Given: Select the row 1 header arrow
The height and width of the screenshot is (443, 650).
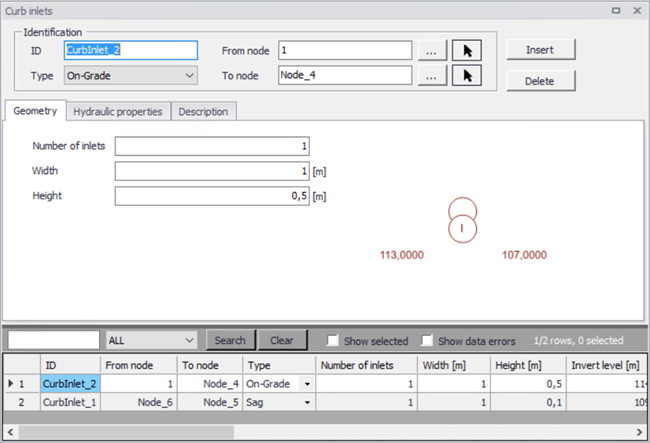Looking at the screenshot, I should coord(22,384).
